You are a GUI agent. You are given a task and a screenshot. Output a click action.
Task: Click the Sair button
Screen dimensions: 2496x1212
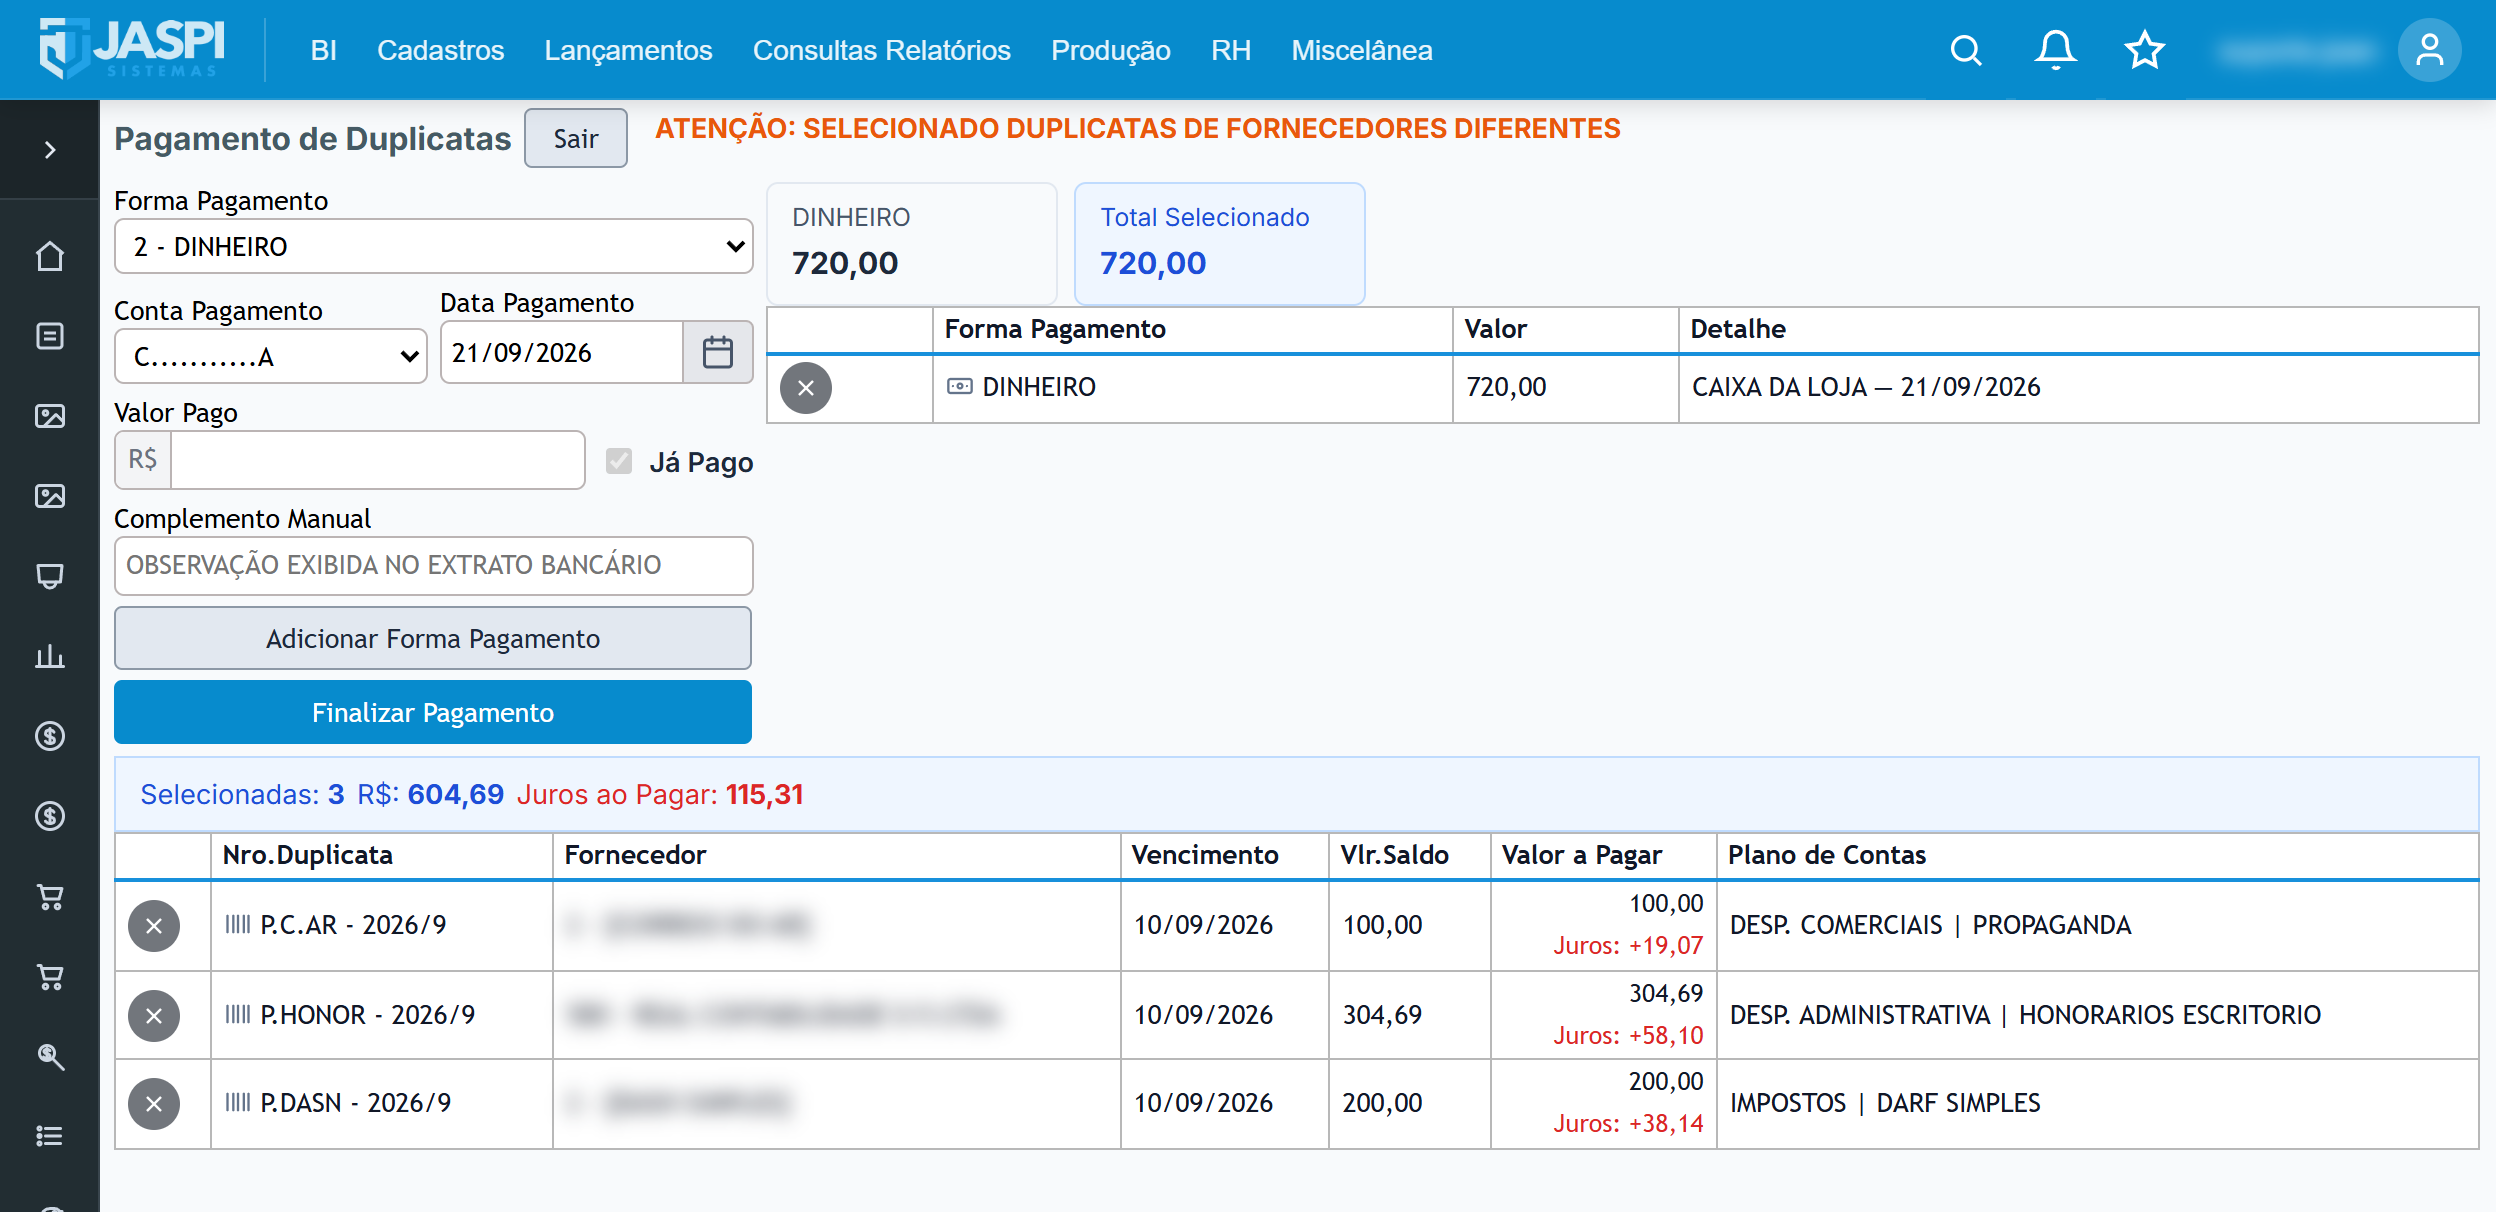coord(576,138)
